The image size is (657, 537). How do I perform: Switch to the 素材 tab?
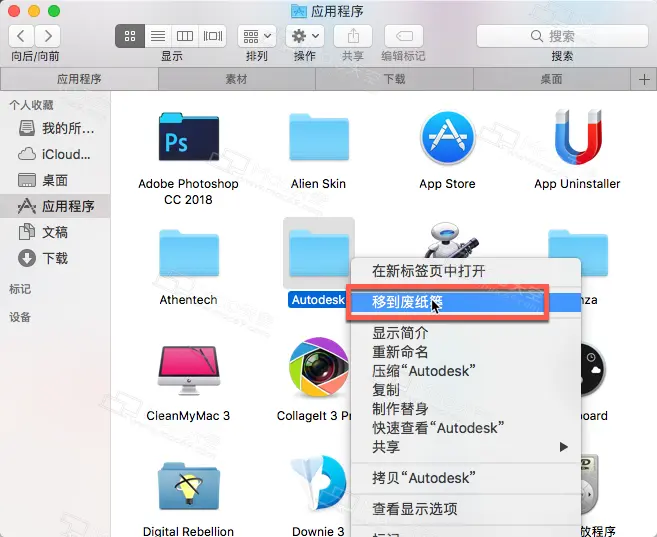[x=236, y=79]
